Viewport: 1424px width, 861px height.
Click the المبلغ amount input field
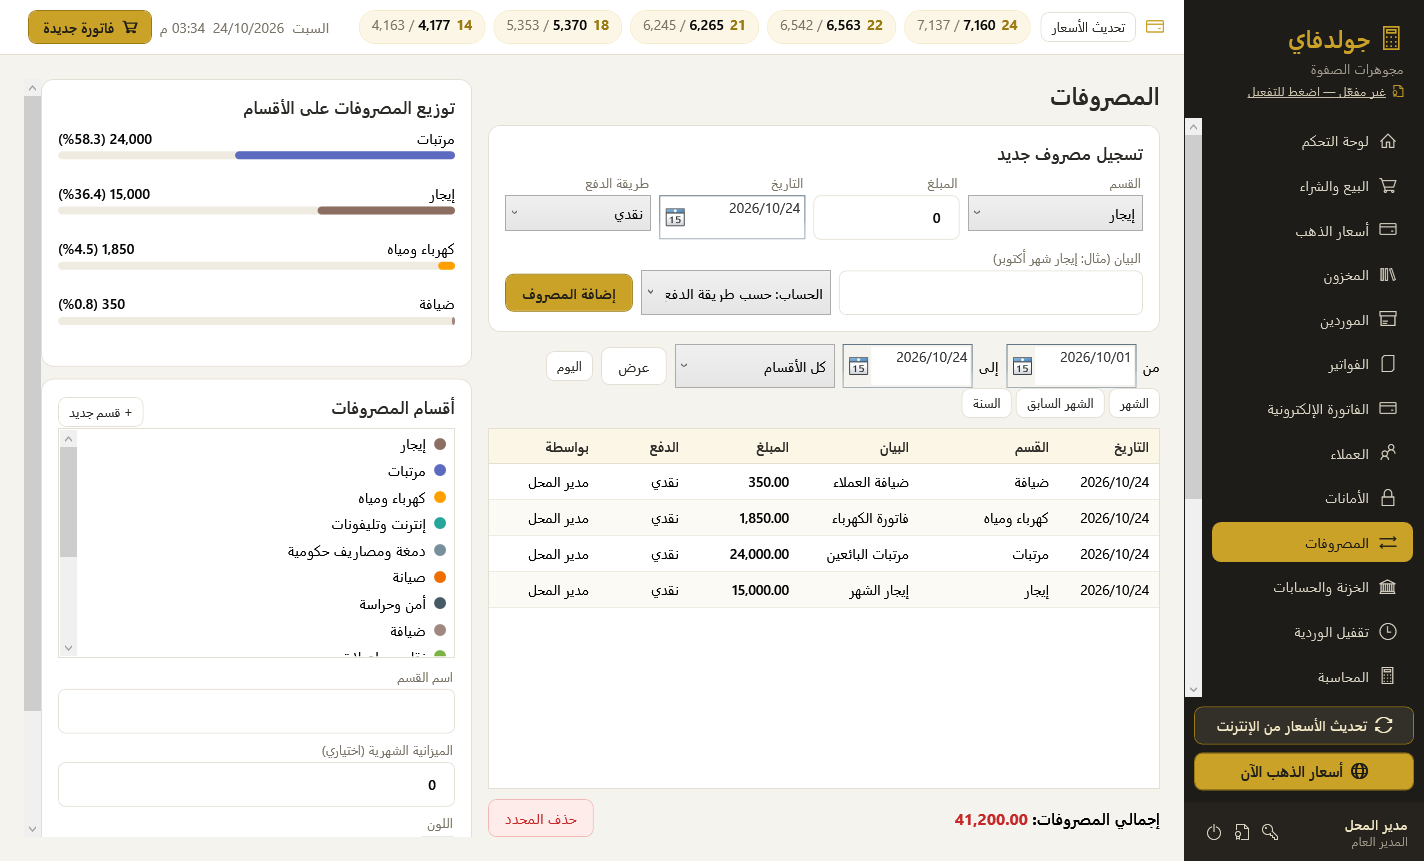(x=886, y=217)
